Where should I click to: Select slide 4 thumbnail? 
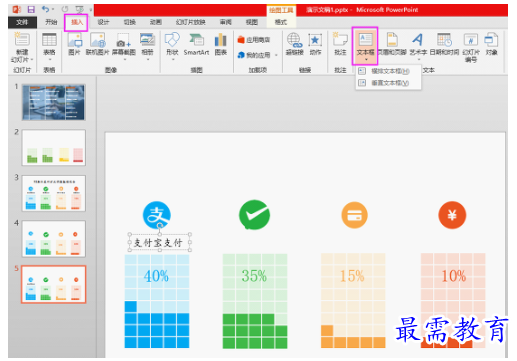pos(54,239)
